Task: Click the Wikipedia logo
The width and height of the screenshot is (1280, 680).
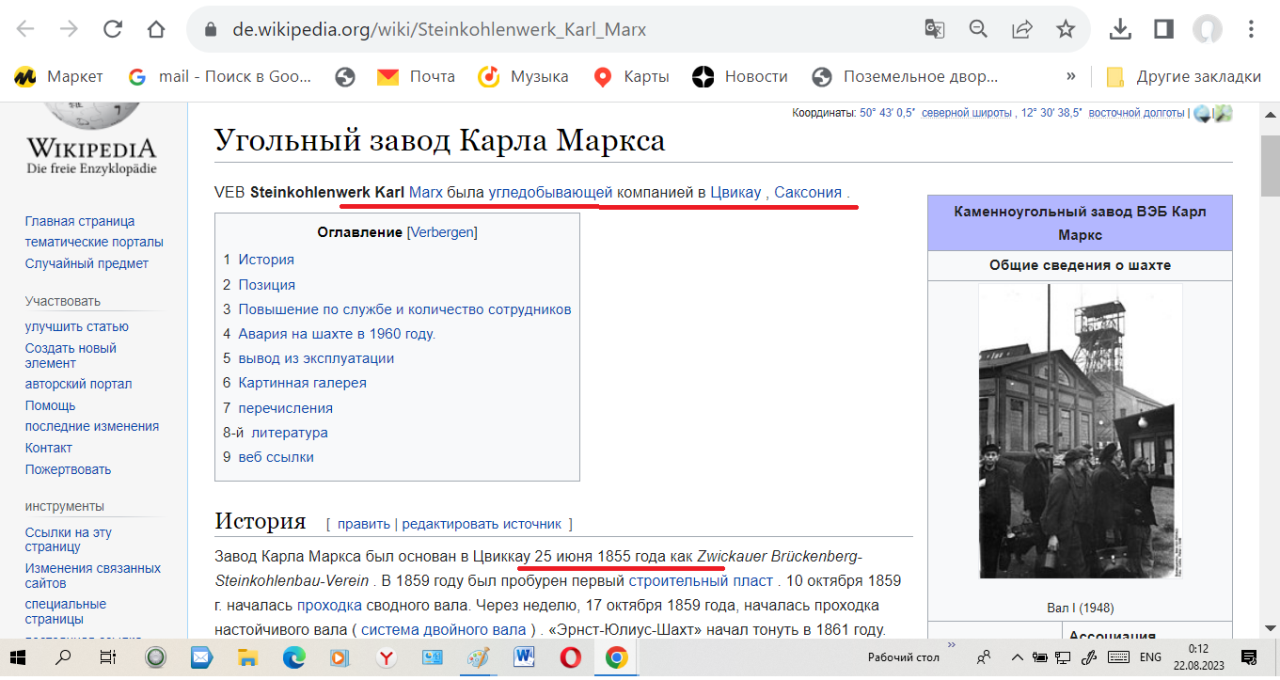Action: [92, 140]
